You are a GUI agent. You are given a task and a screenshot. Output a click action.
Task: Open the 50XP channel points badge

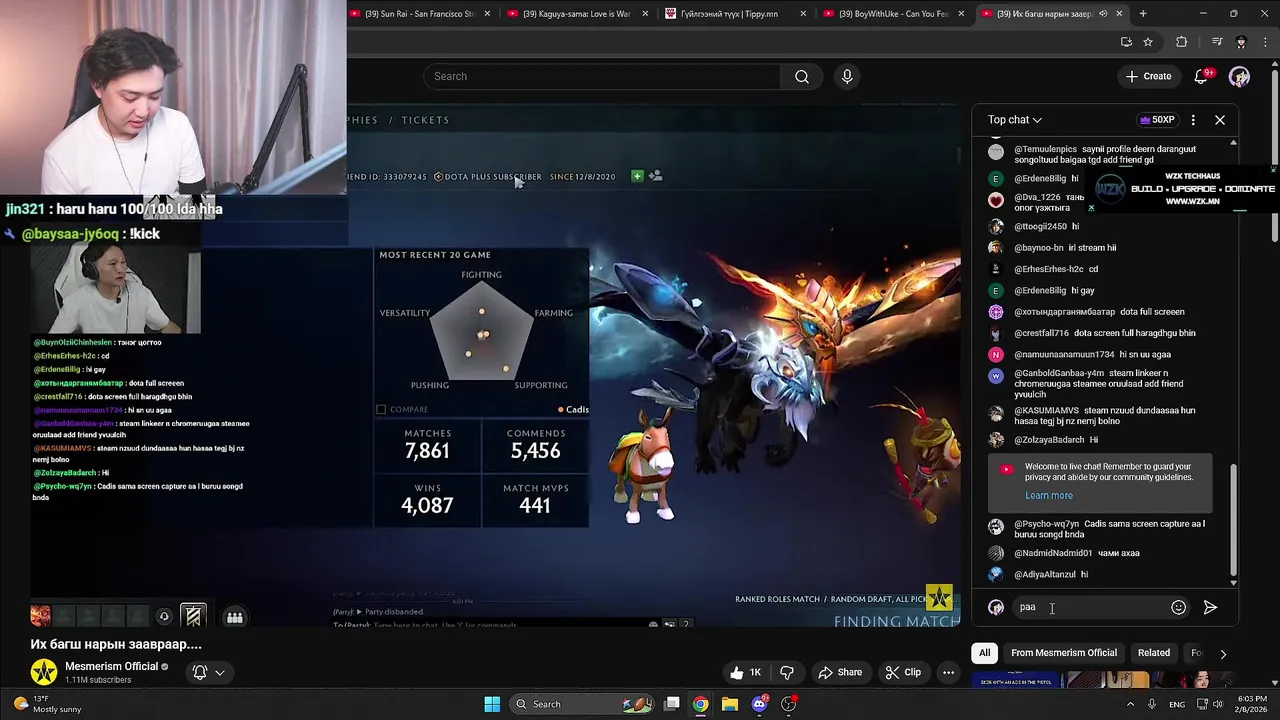(1157, 120)
